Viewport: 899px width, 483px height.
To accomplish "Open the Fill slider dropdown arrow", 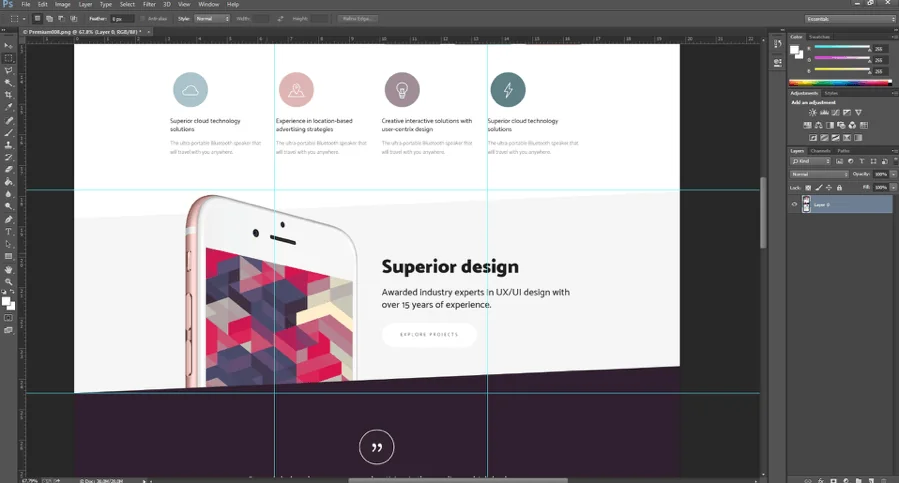I will tap(893, 187).
